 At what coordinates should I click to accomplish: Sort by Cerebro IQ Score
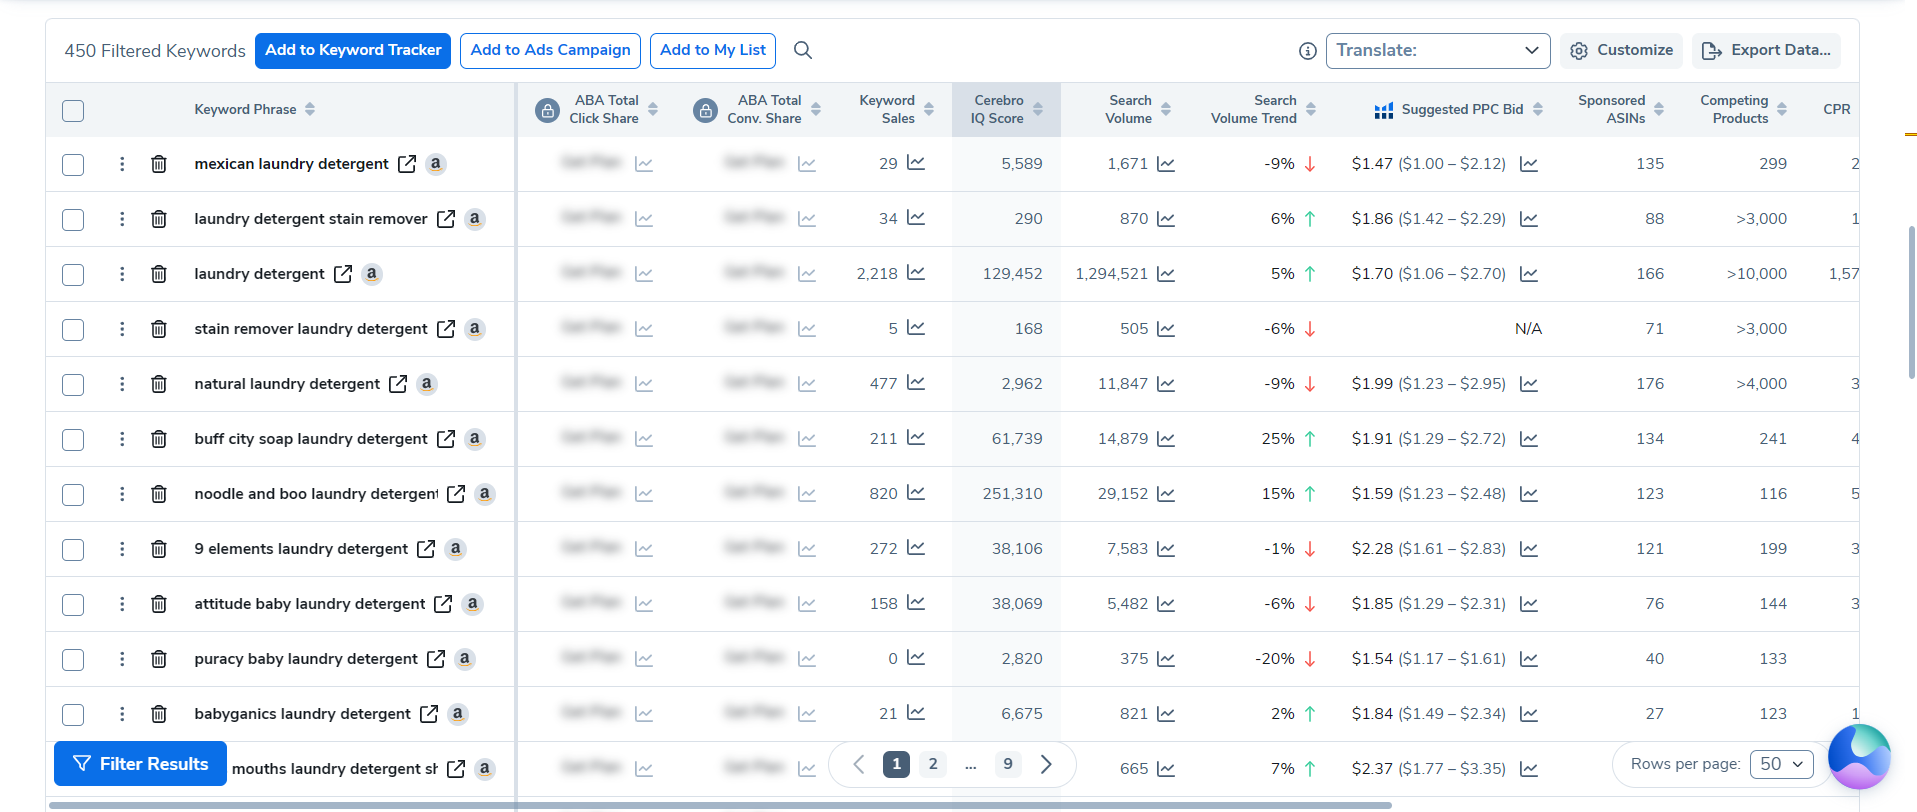click(x=1038, y=110)
